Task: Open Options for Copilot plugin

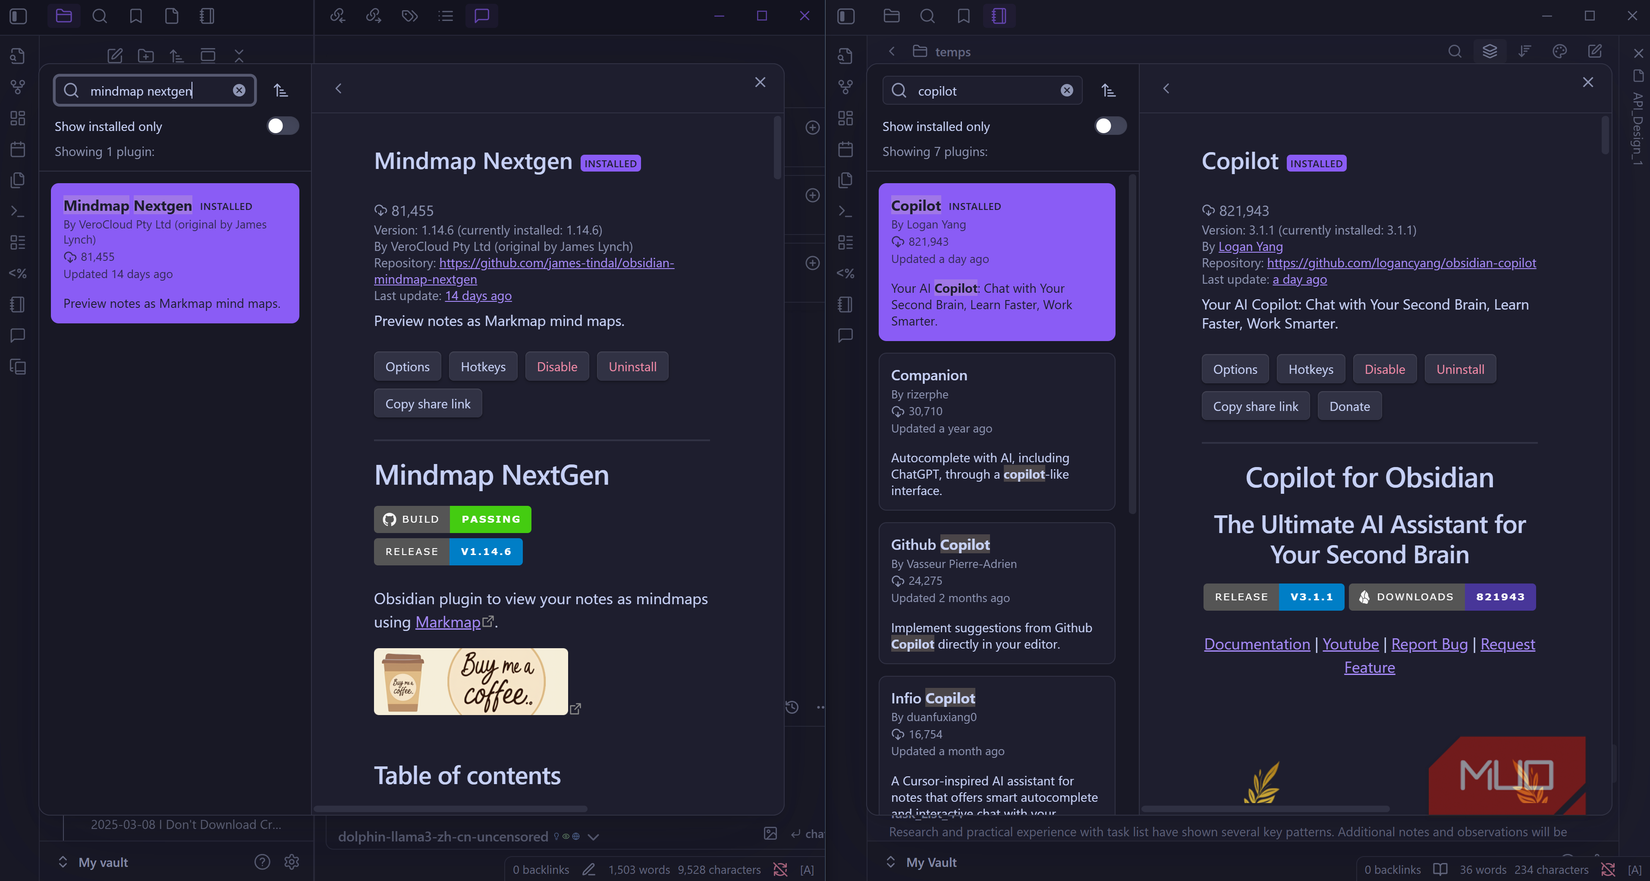Action: tap(1235, 369)
